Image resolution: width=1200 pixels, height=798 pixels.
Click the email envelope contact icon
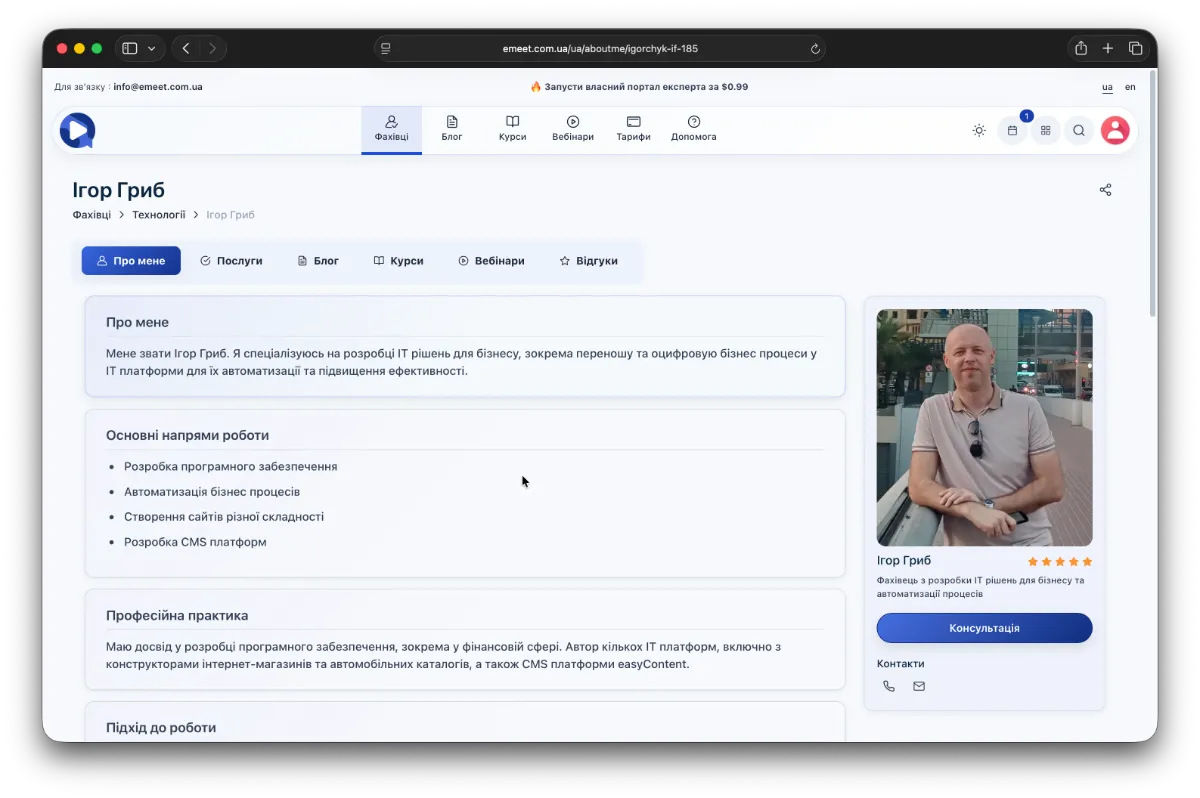click(919, 686)
